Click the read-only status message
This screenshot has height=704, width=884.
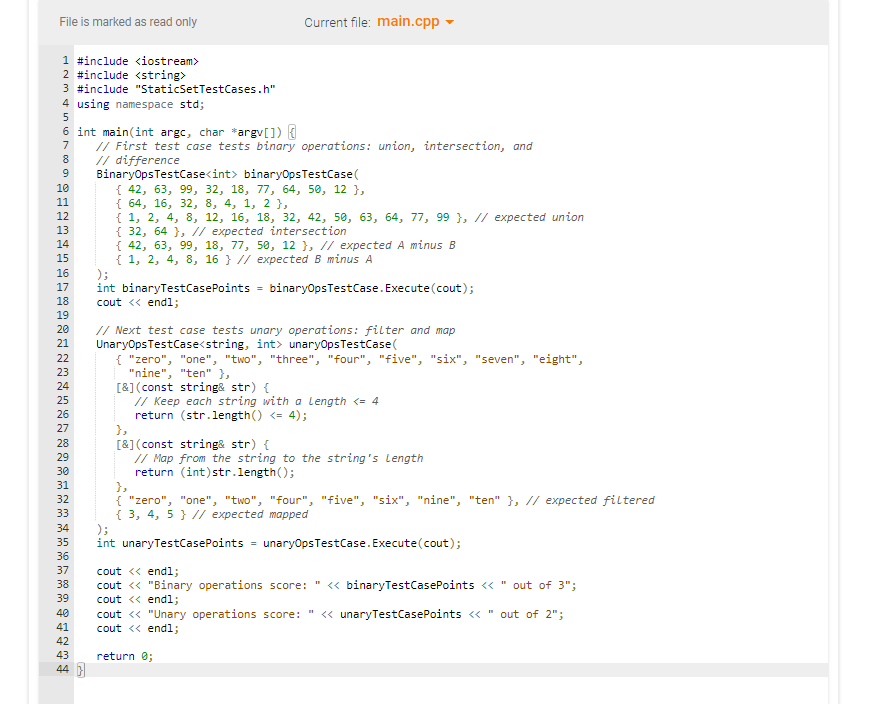pyautogui.click(x=125, y=21)
